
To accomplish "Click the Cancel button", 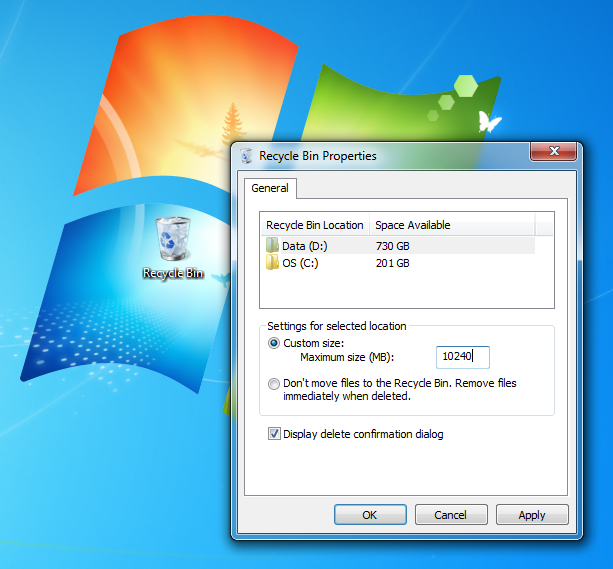I will tap(451, 515).
